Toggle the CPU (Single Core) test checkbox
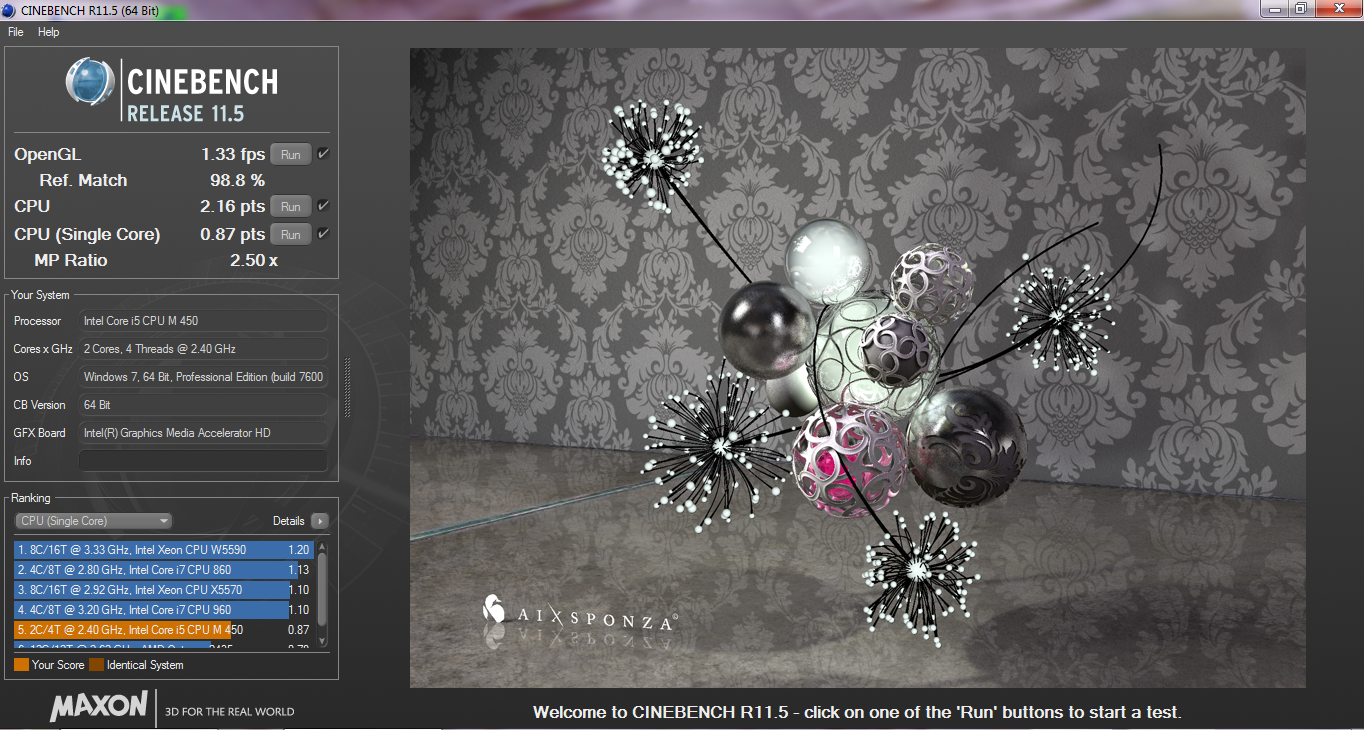 [323, 234]
